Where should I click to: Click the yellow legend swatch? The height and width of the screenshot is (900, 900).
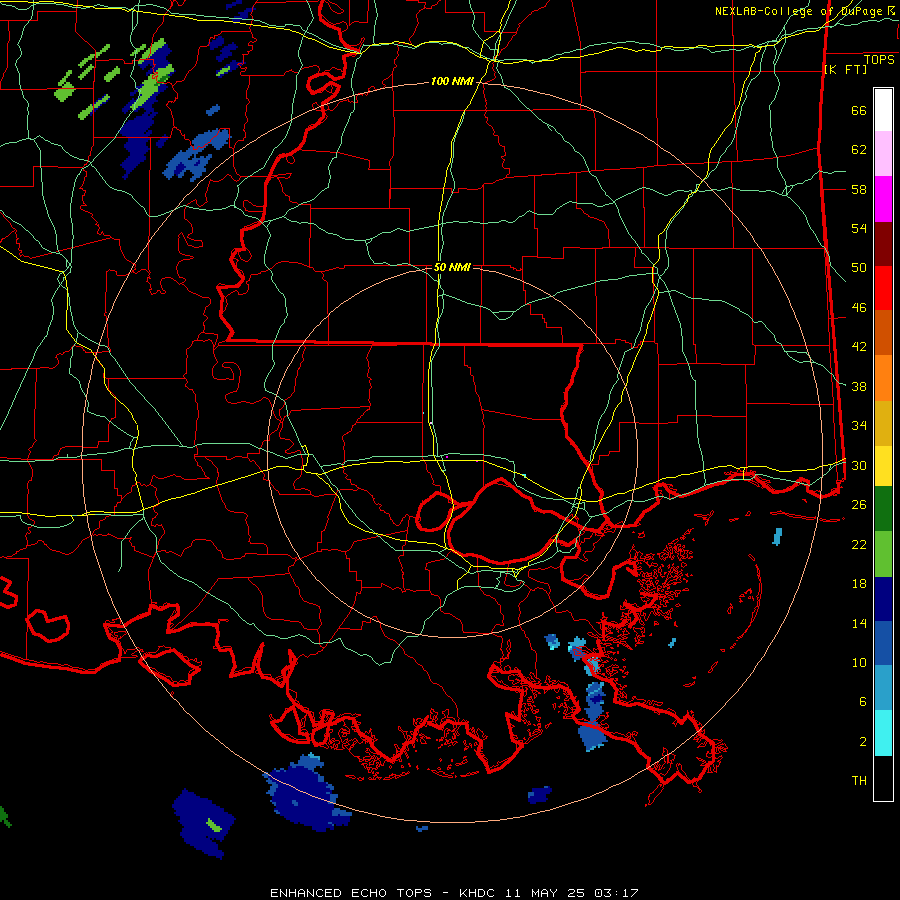[883, 466]
